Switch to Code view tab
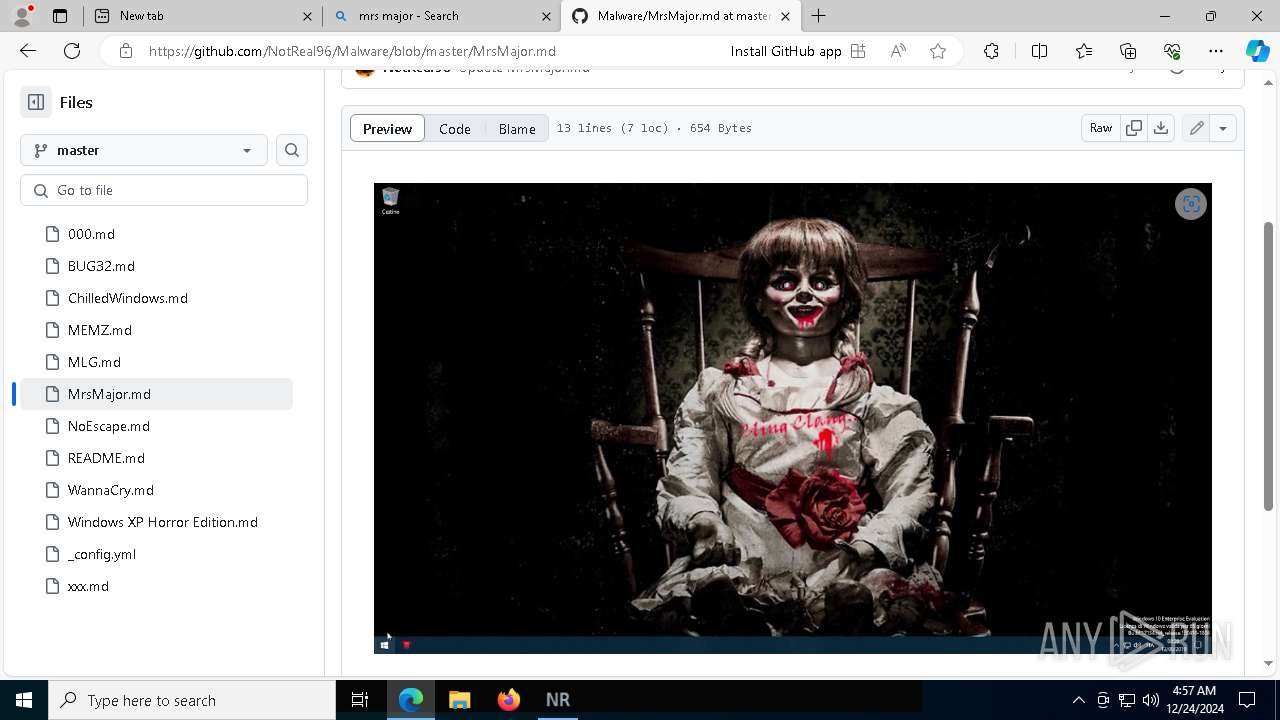The width and height of the screenshot is (1280, 720). coord(455,128)
